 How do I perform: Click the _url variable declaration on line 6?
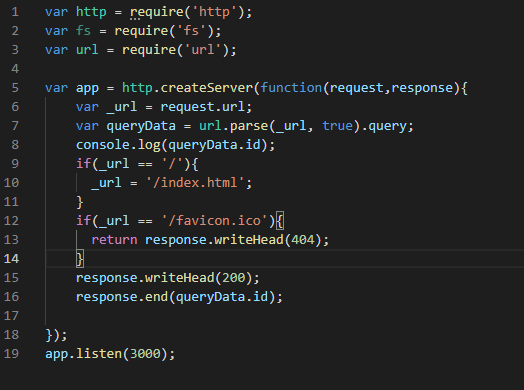pyautogui.click(x=122, y=107)
